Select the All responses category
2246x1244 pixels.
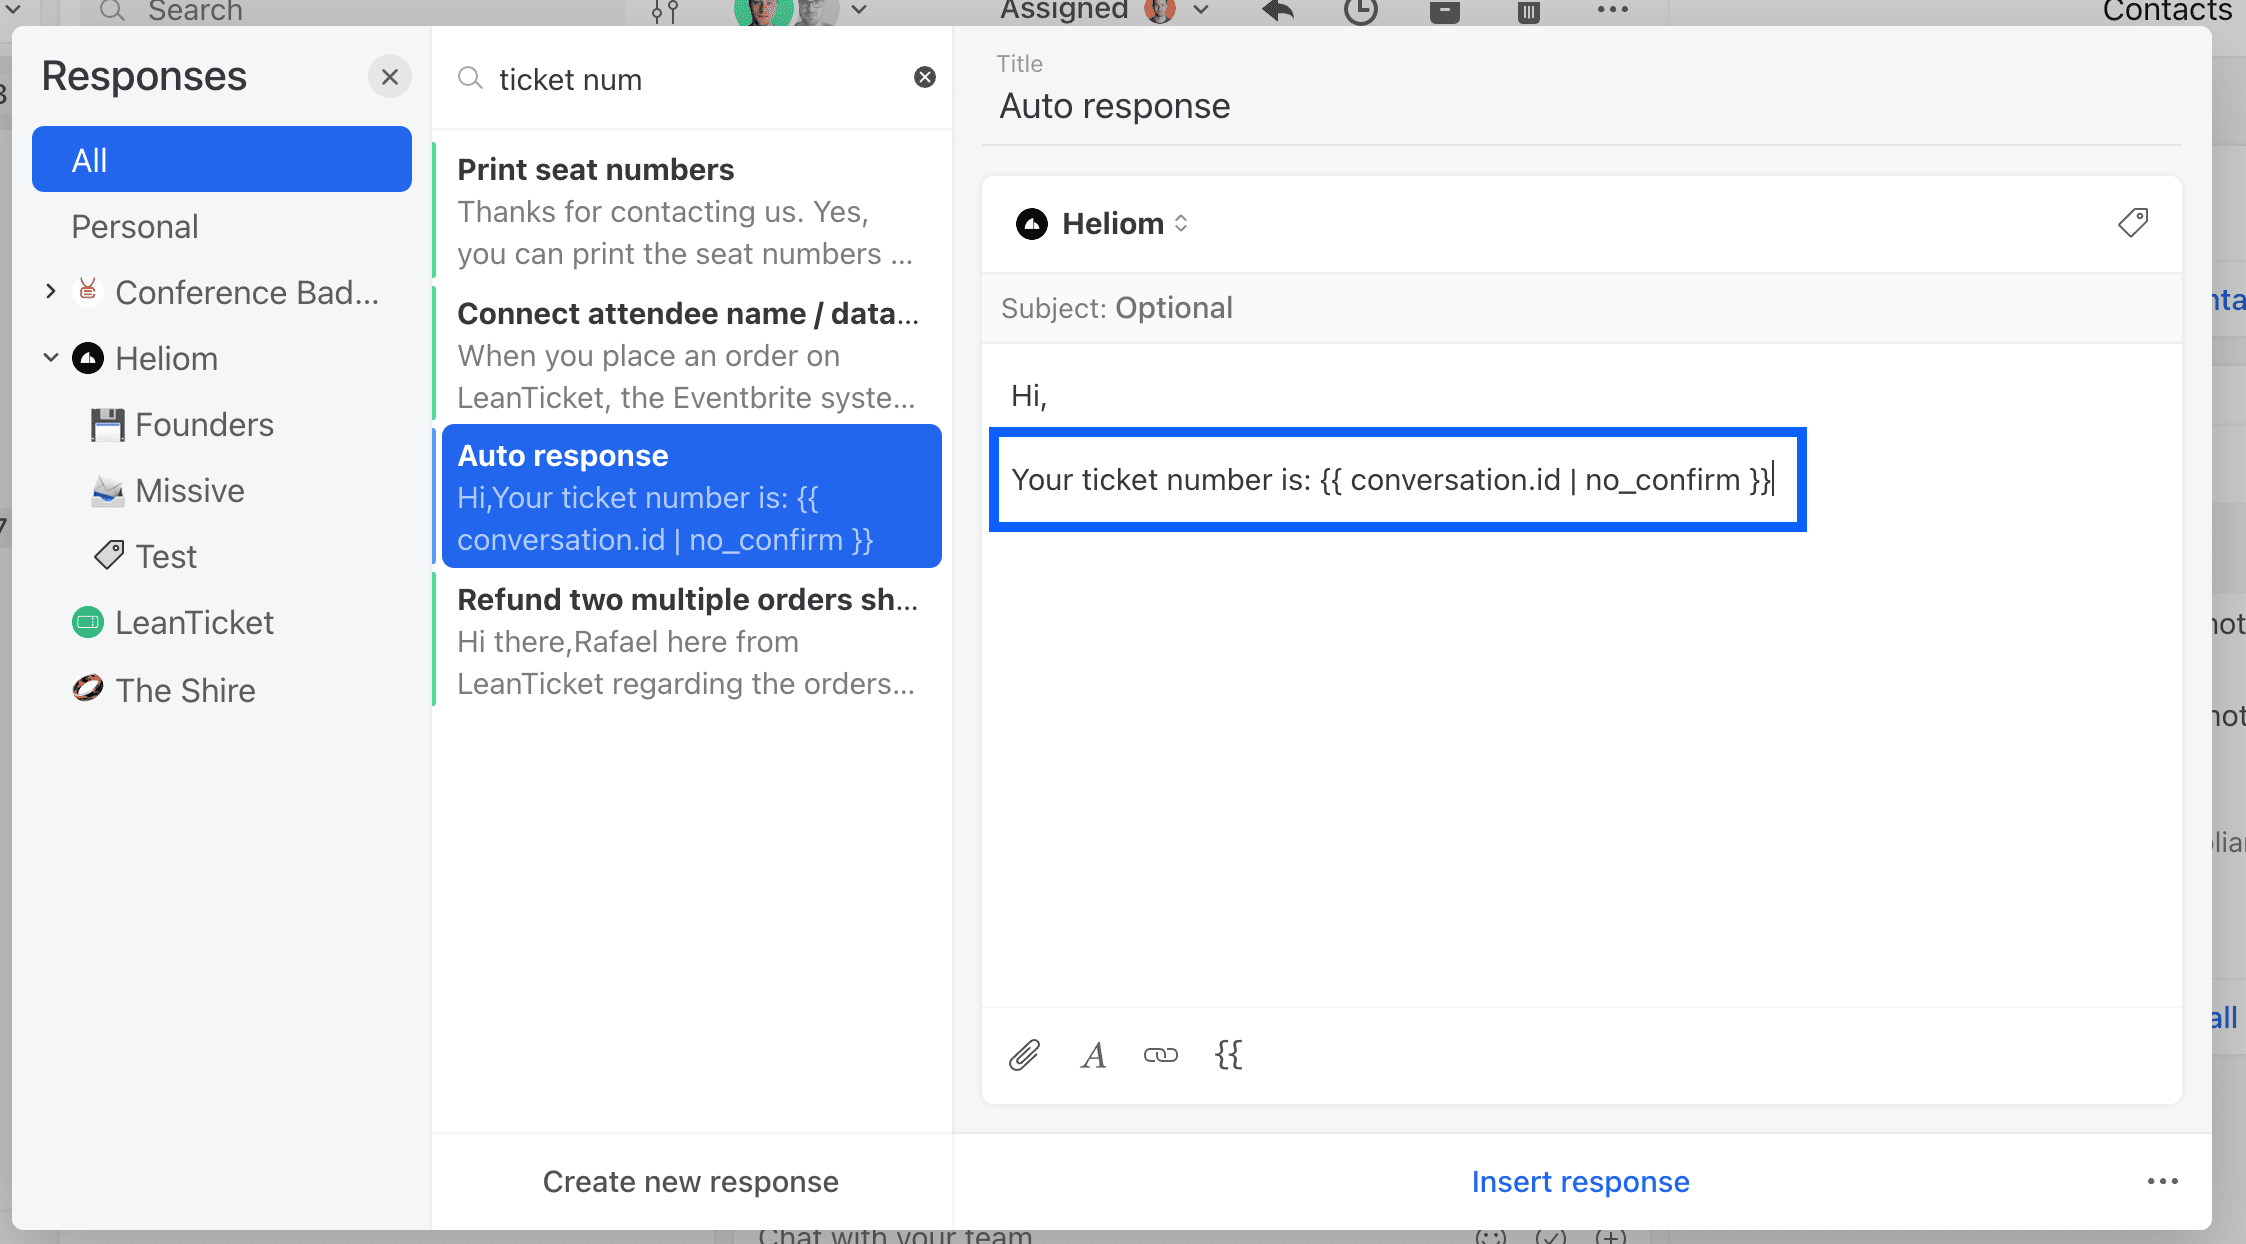click(222, 160)
